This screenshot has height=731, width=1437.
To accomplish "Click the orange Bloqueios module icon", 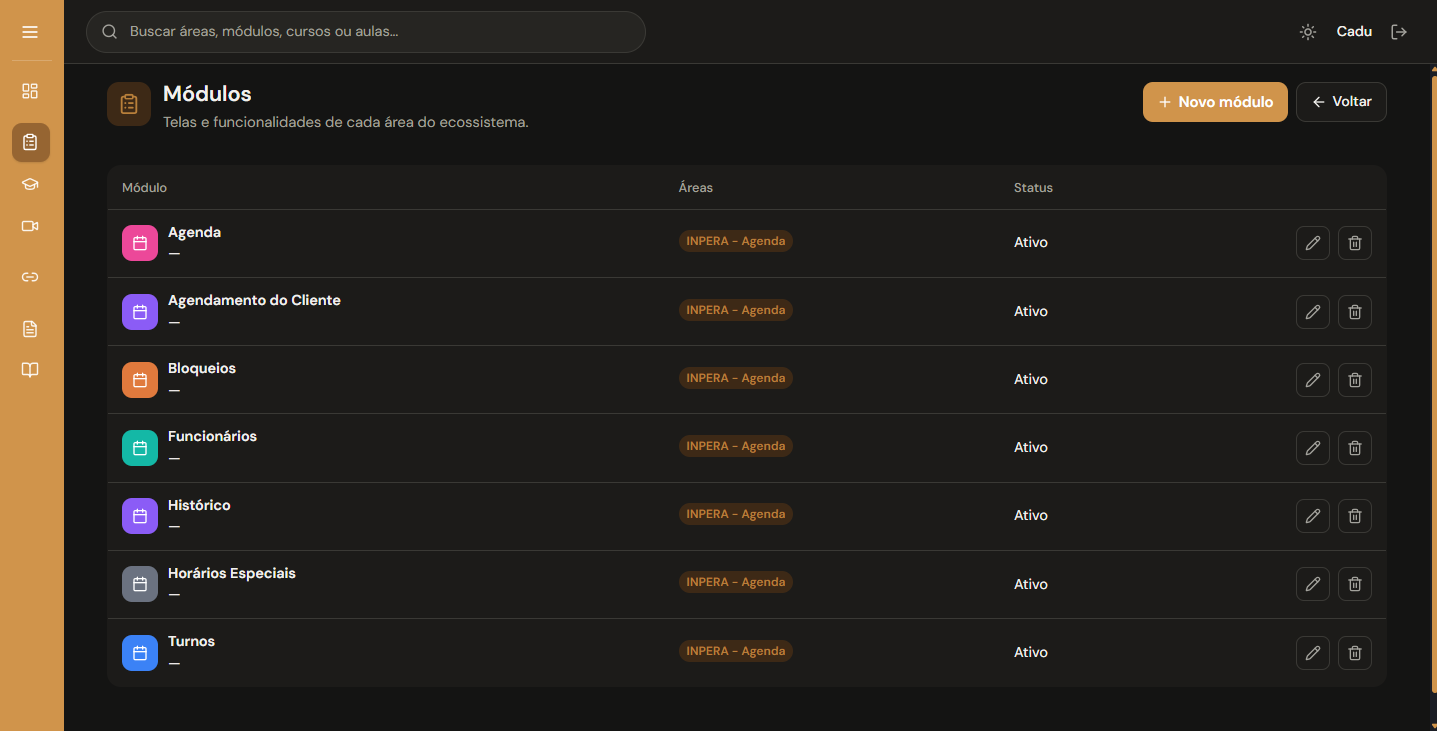I will coord(140,380).
